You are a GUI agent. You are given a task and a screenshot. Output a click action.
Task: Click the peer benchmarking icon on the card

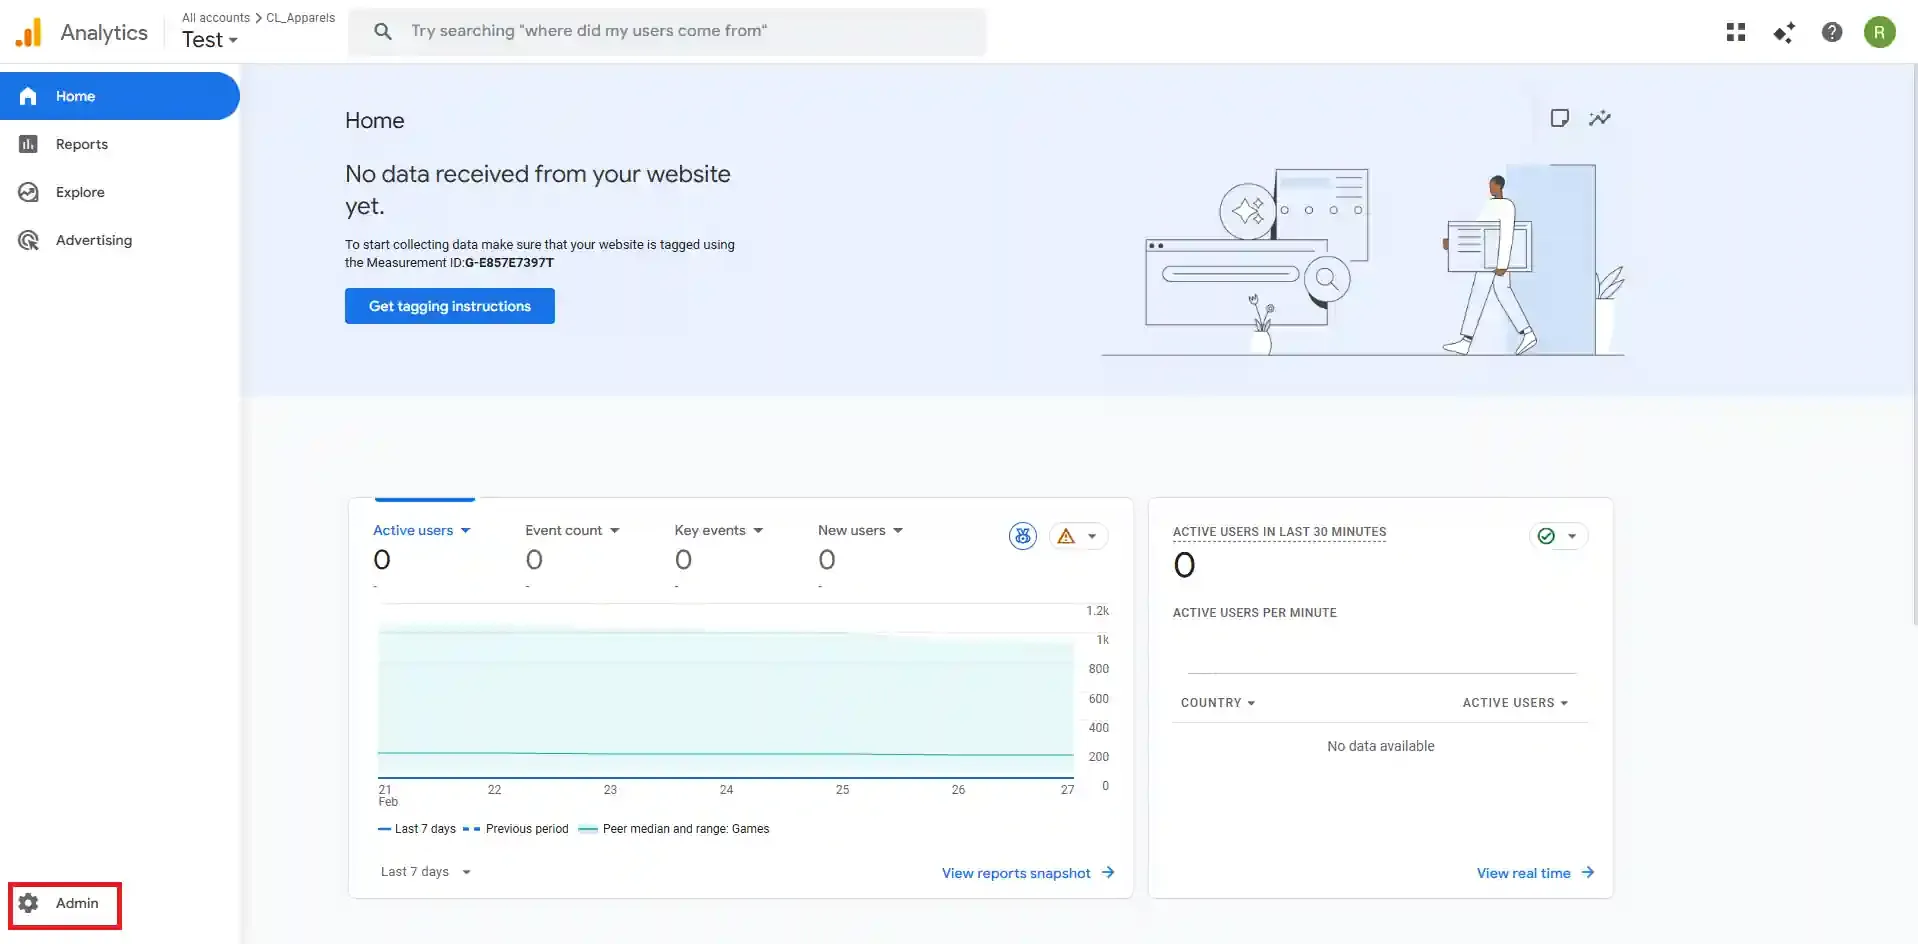pos(1023,536)
